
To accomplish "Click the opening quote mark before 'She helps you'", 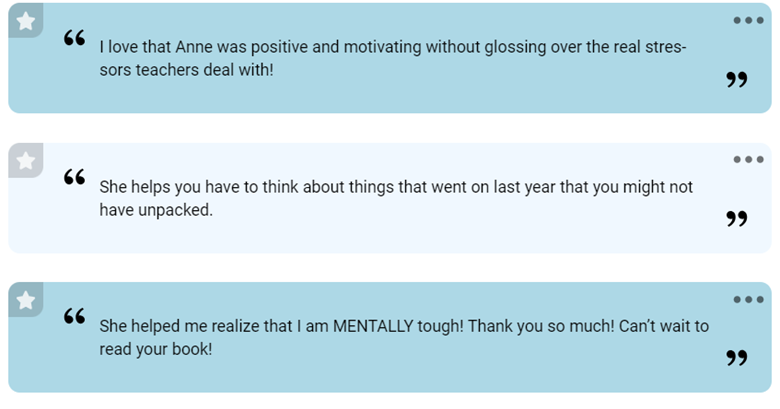I will [74, 178].
